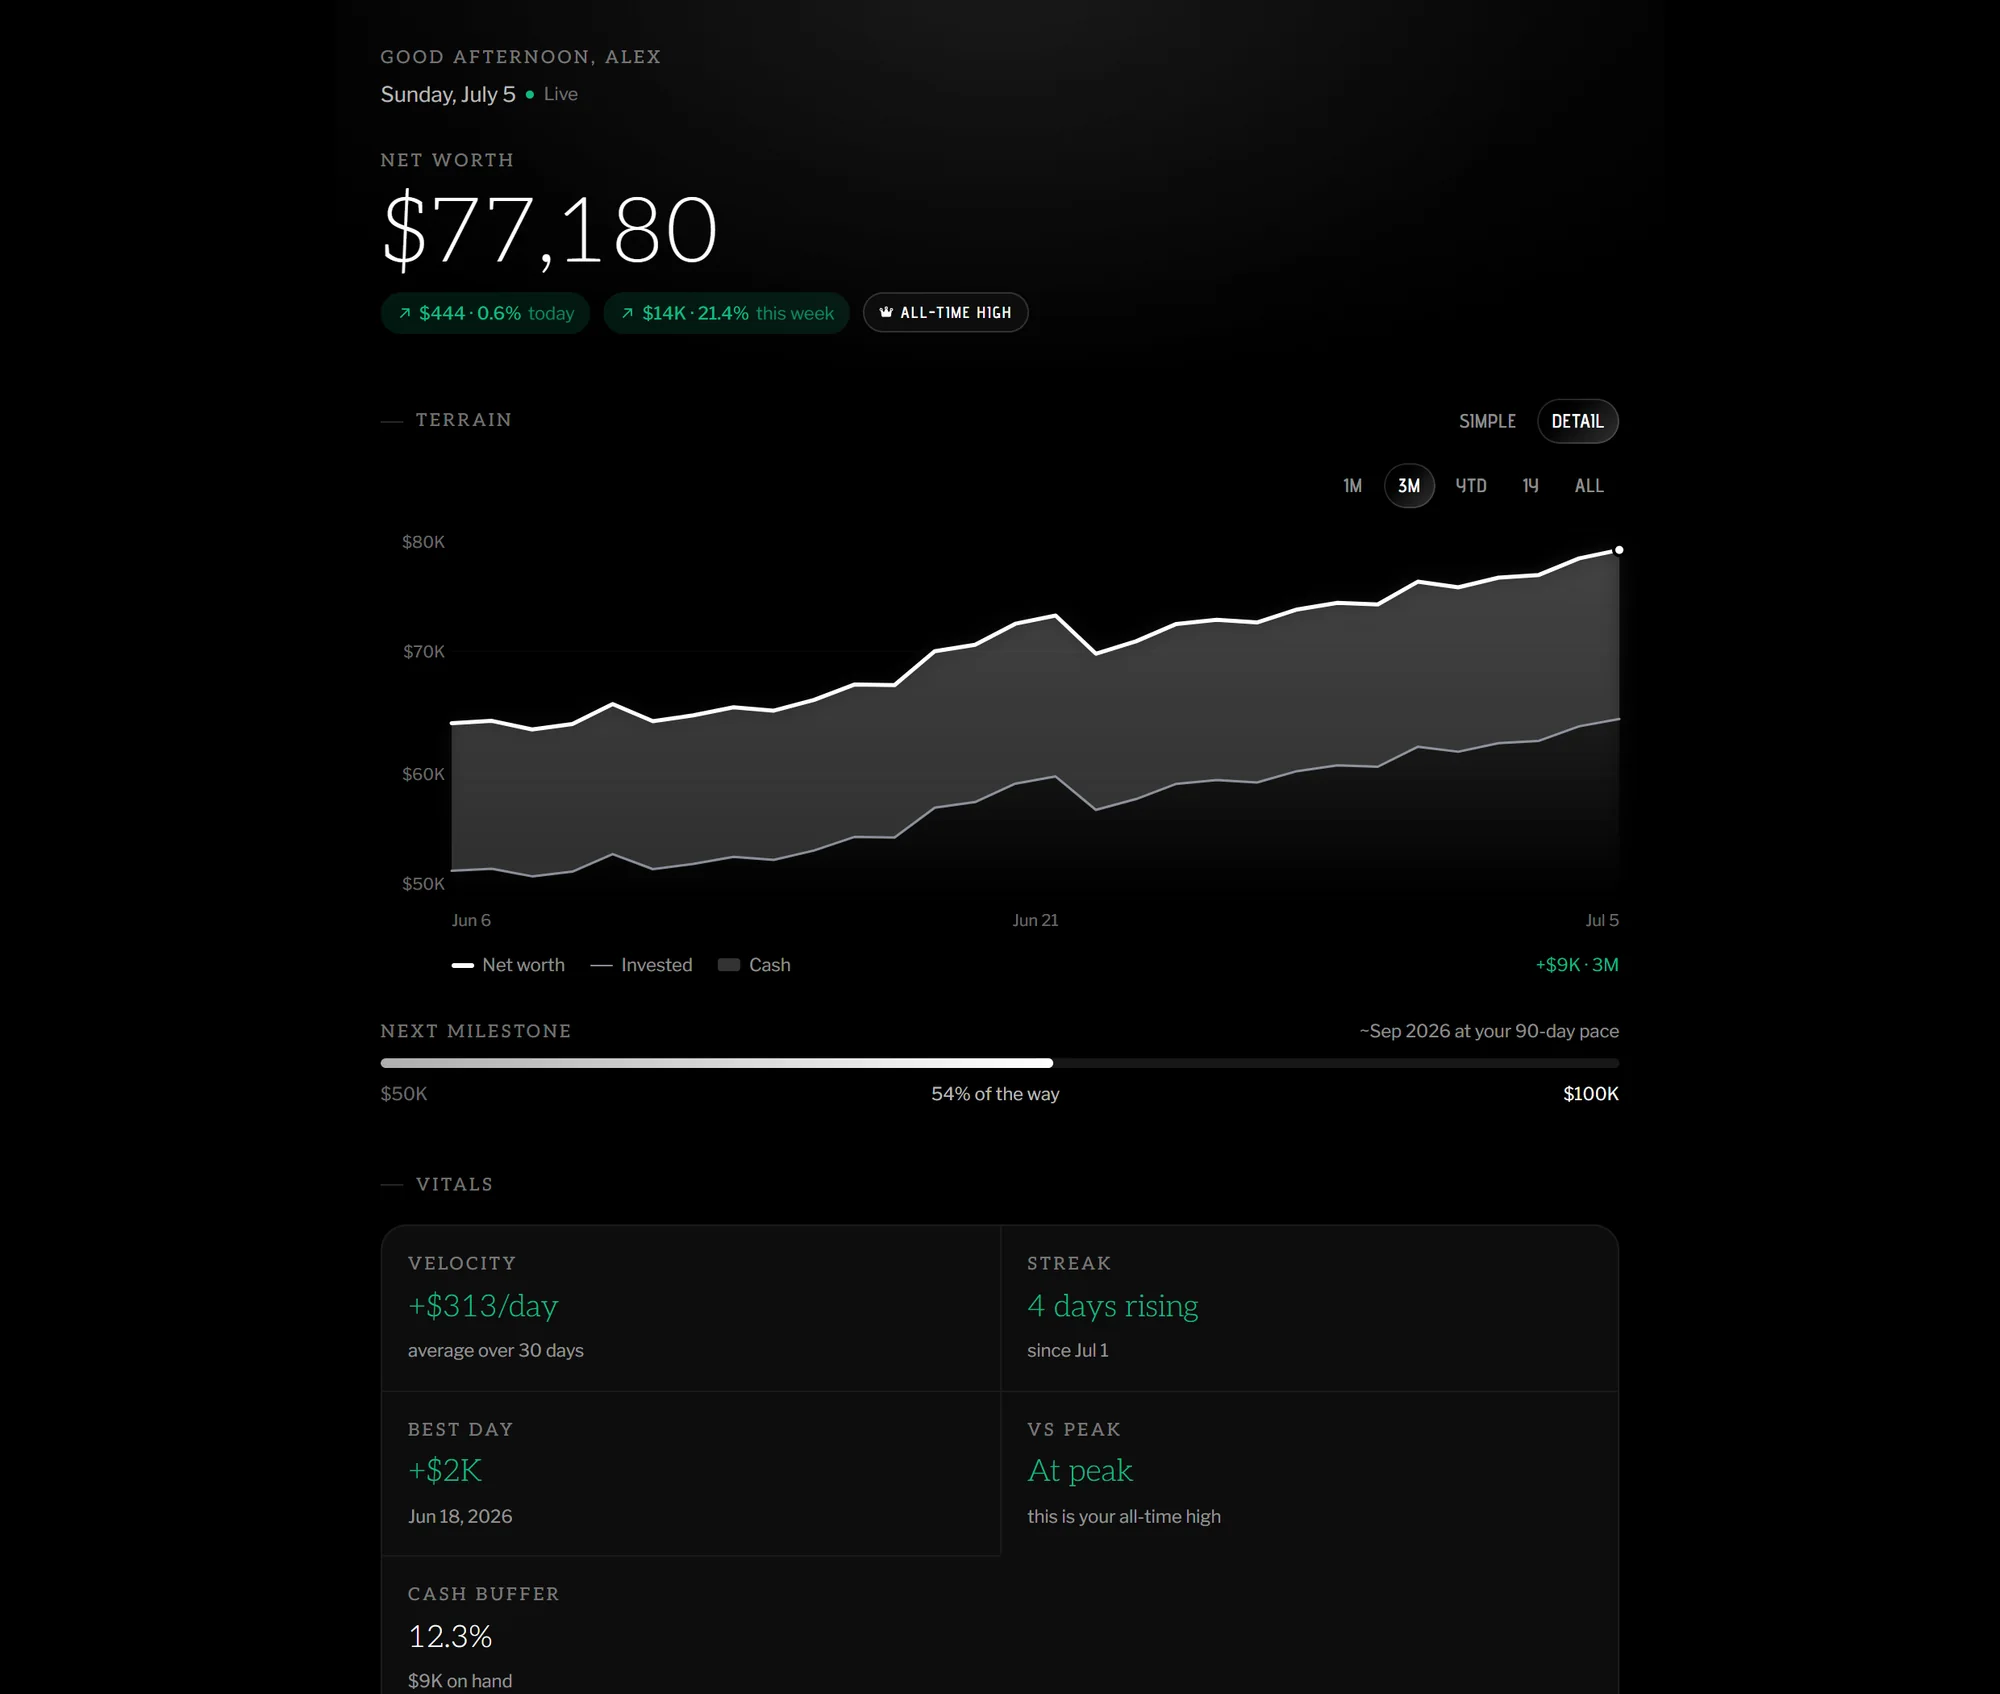The image size is (2000, 1694).
Task: Click the up arrow icon in today's gain pill
Action: click(405, 313)
